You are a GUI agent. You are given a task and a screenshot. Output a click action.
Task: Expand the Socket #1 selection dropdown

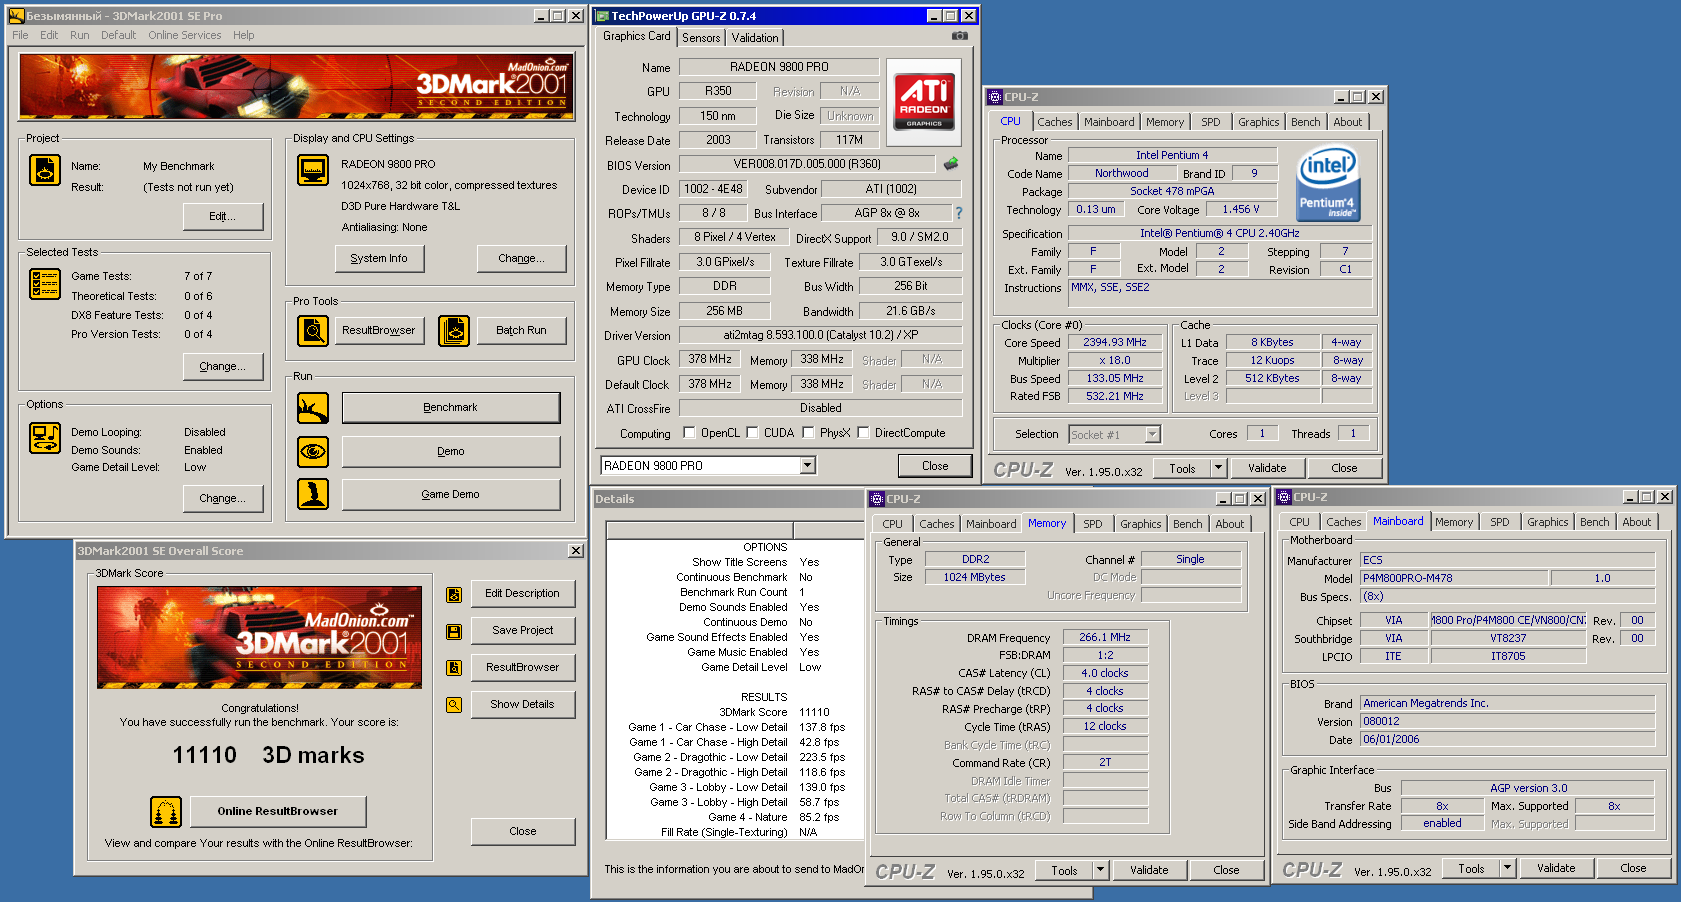pos(1152,434)
